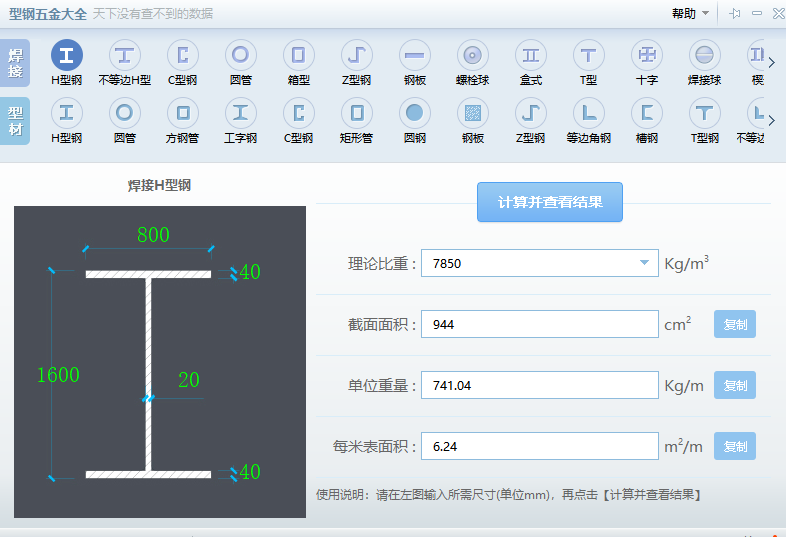The image size is (786, 537).
Task: Click the section height dimension 1600
Action: 58,375
